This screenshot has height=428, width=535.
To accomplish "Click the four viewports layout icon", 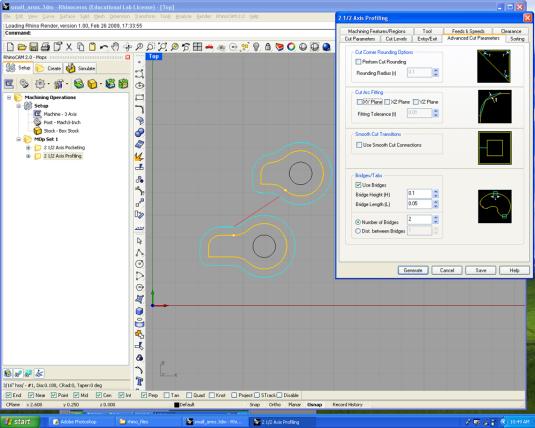I will [x=198, y=47].
